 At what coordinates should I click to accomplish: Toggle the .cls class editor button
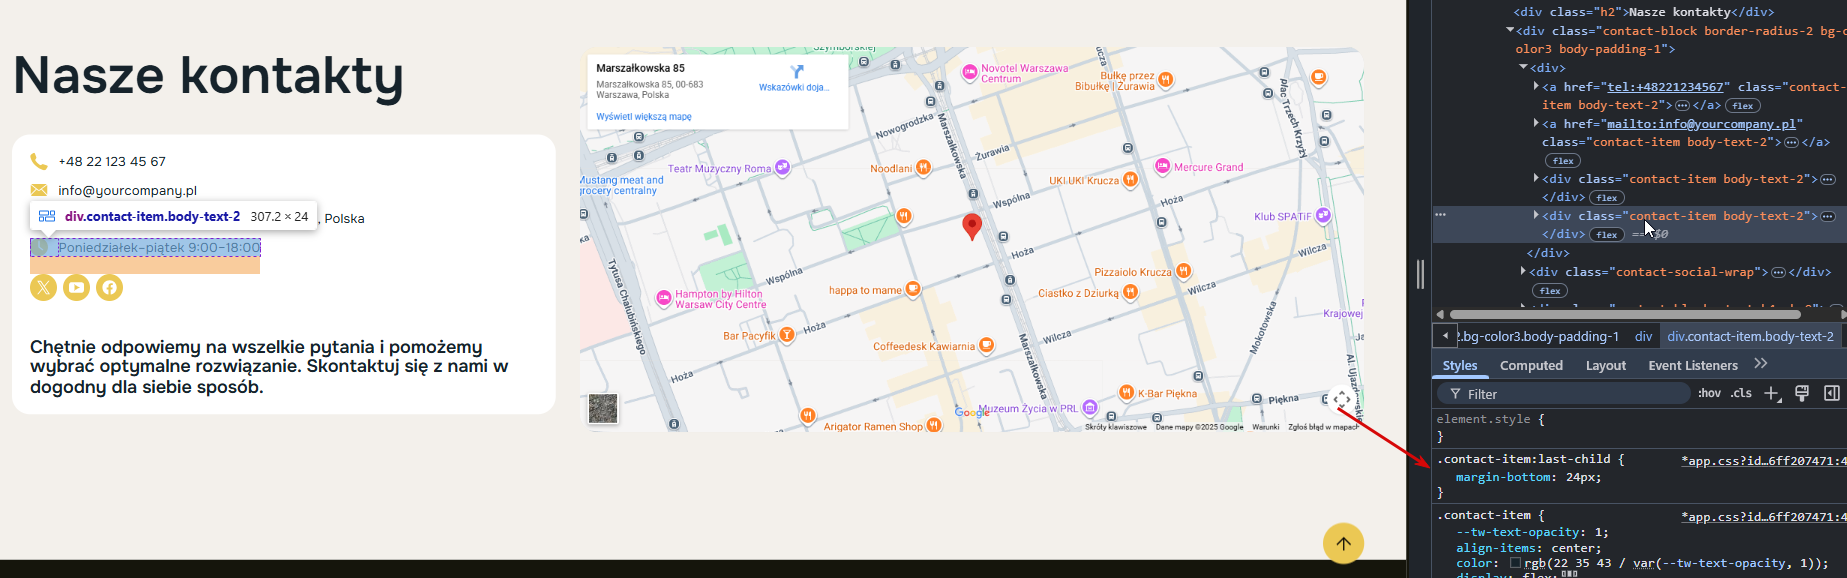coord(1742,394)
